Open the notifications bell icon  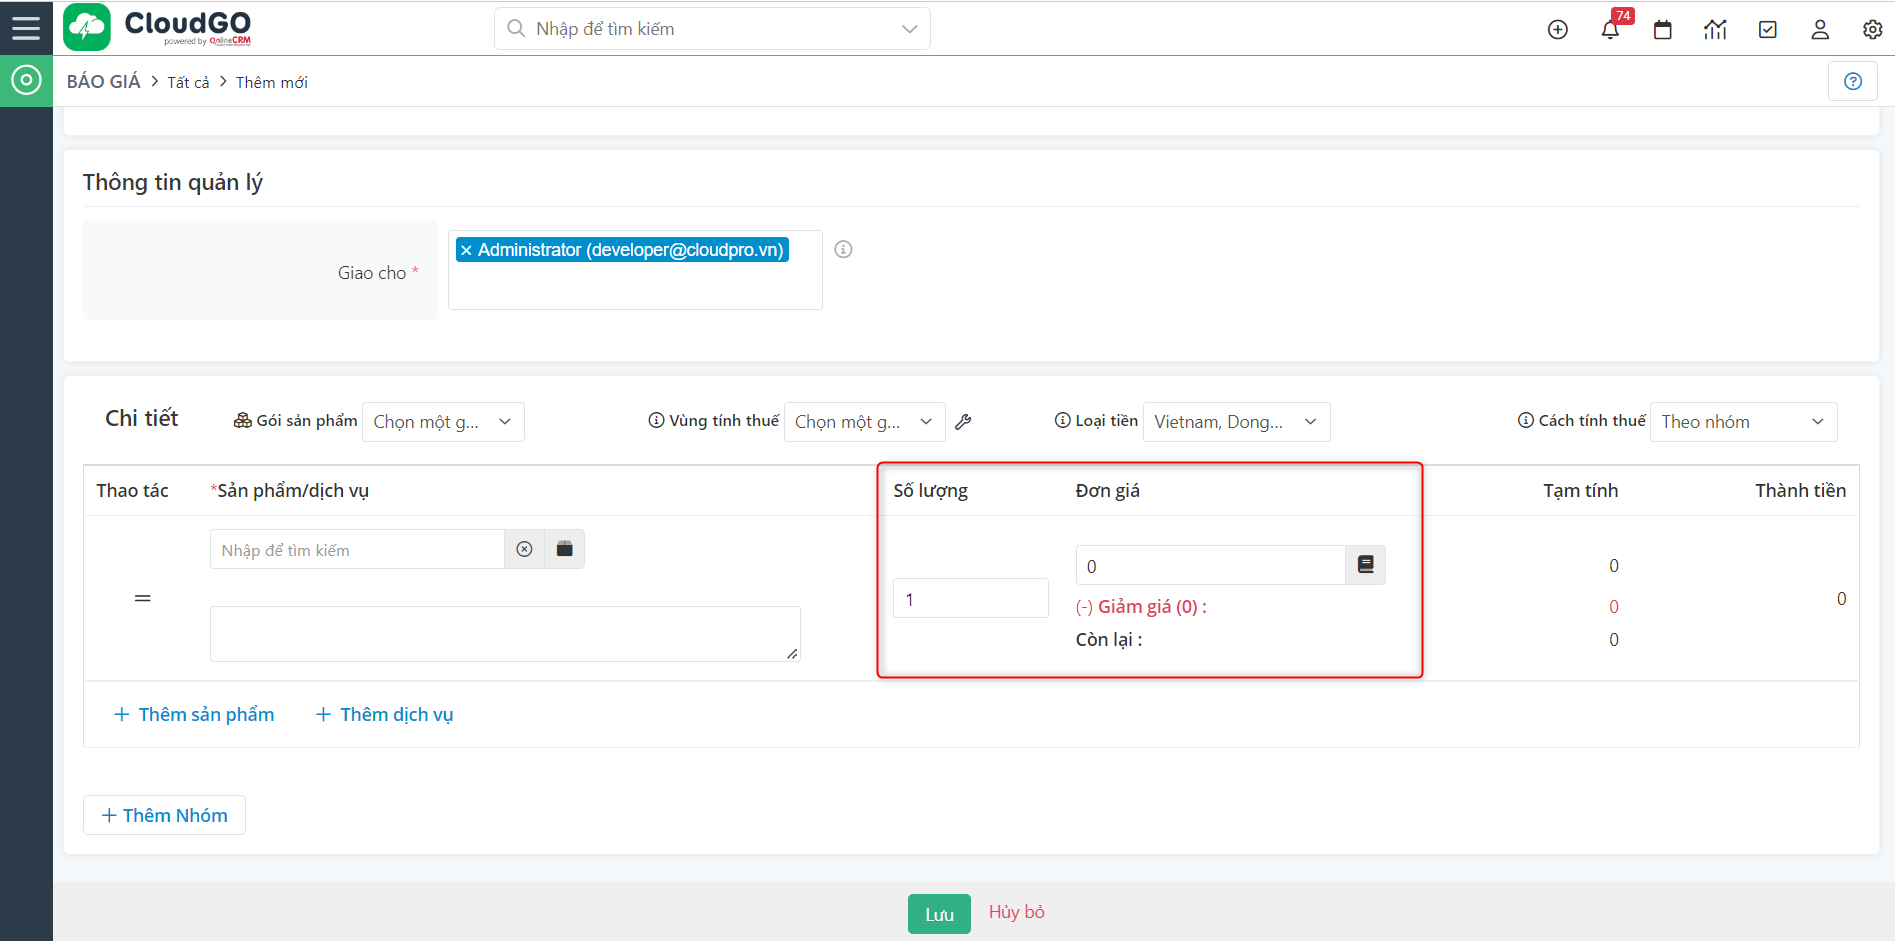[x=1609, y=29]
